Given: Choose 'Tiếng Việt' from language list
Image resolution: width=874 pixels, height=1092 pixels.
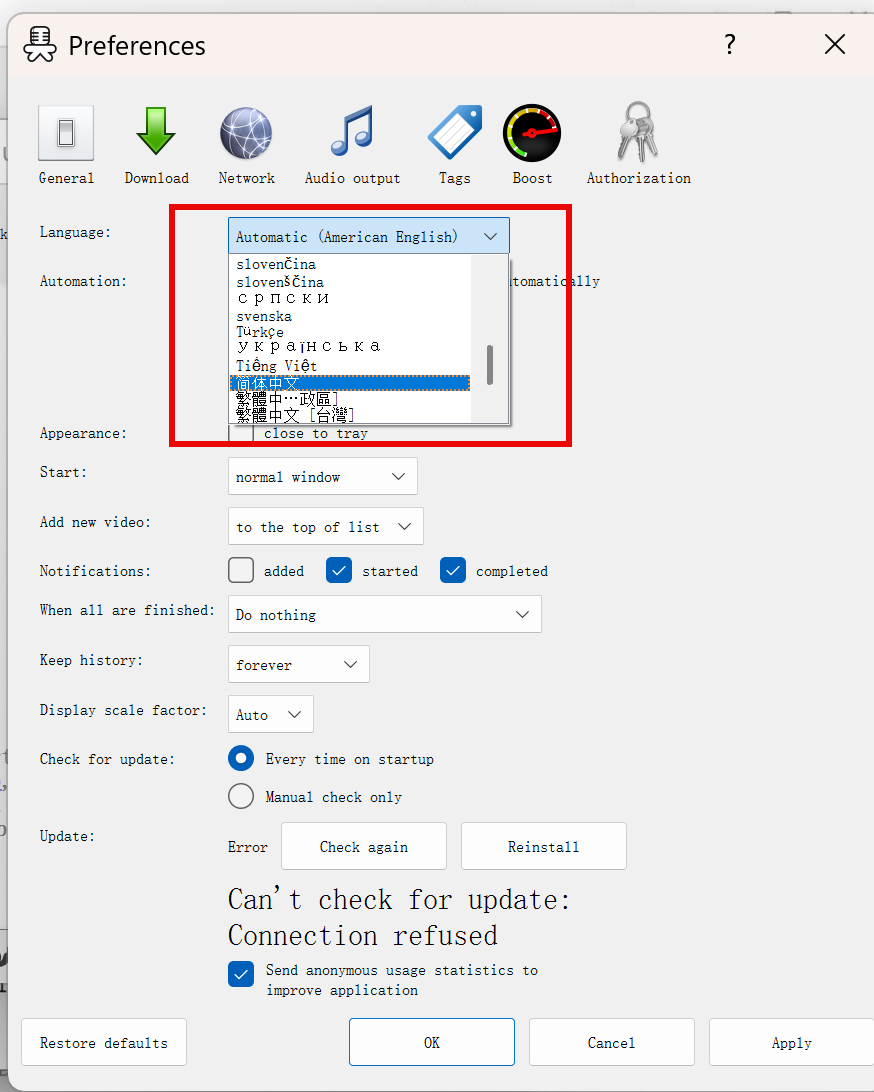Looking at the screenshot, I should click(277, 366).
